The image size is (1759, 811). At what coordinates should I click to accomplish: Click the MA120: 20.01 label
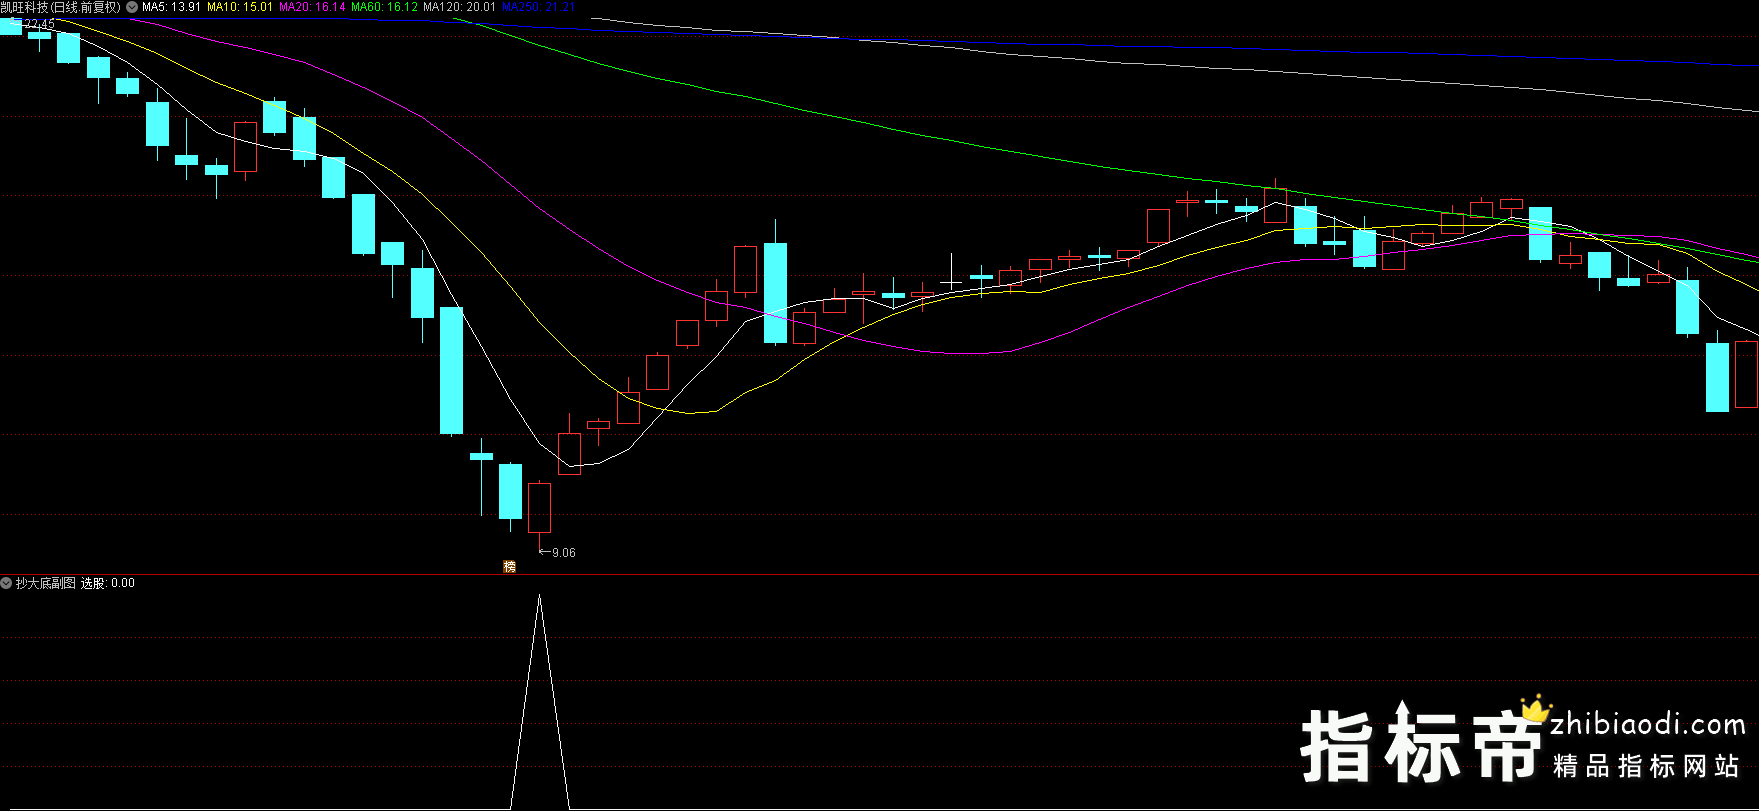(460, 7)
